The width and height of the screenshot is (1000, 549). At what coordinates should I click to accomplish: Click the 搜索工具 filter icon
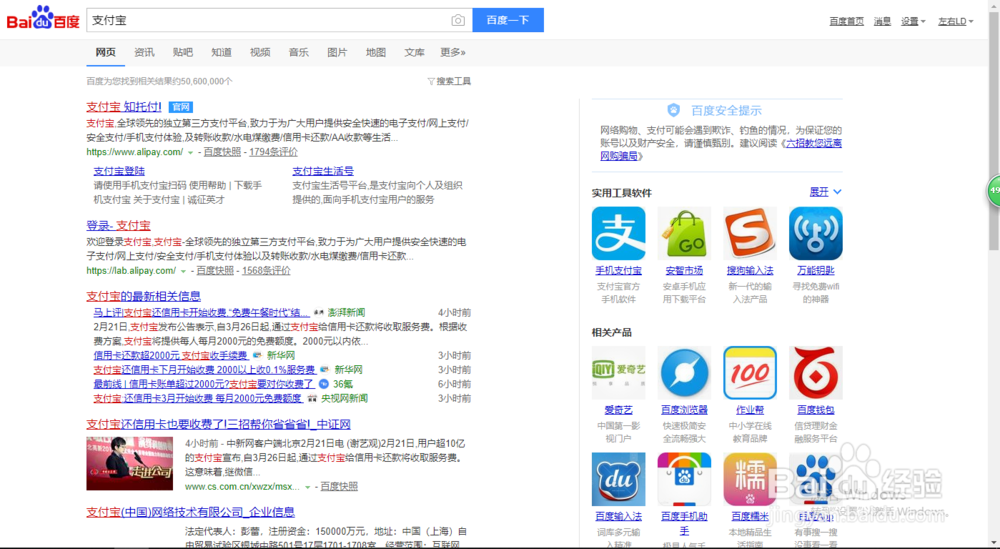click(431, 82)
